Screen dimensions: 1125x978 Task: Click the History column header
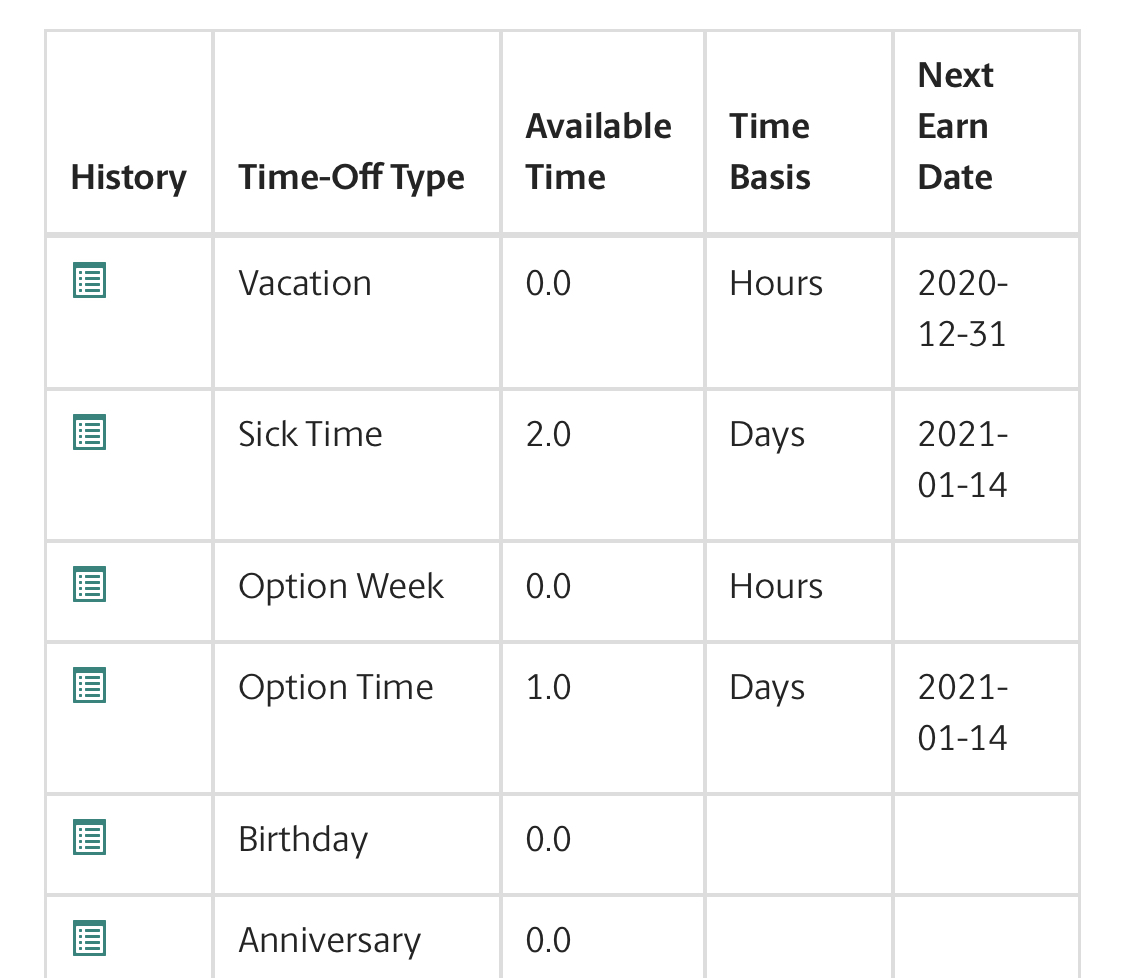click(128, 178)
